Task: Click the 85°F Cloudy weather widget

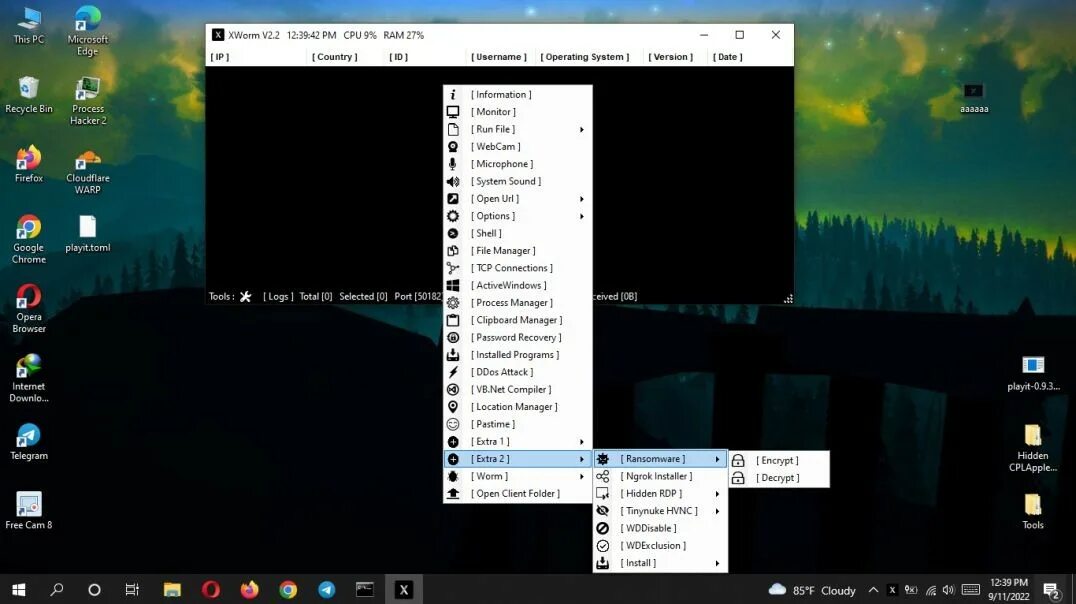Action: pyautogui.click(x=812, y=590)
